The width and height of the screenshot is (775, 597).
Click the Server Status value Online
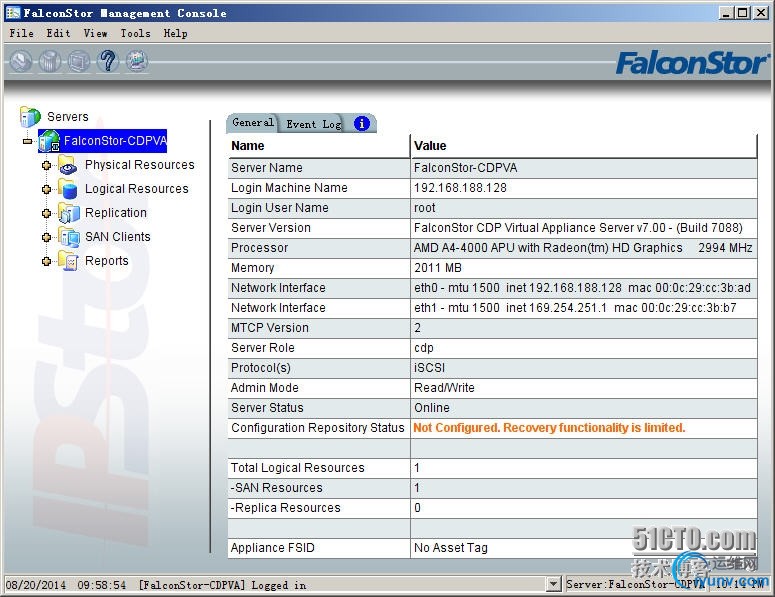(432, 408)
